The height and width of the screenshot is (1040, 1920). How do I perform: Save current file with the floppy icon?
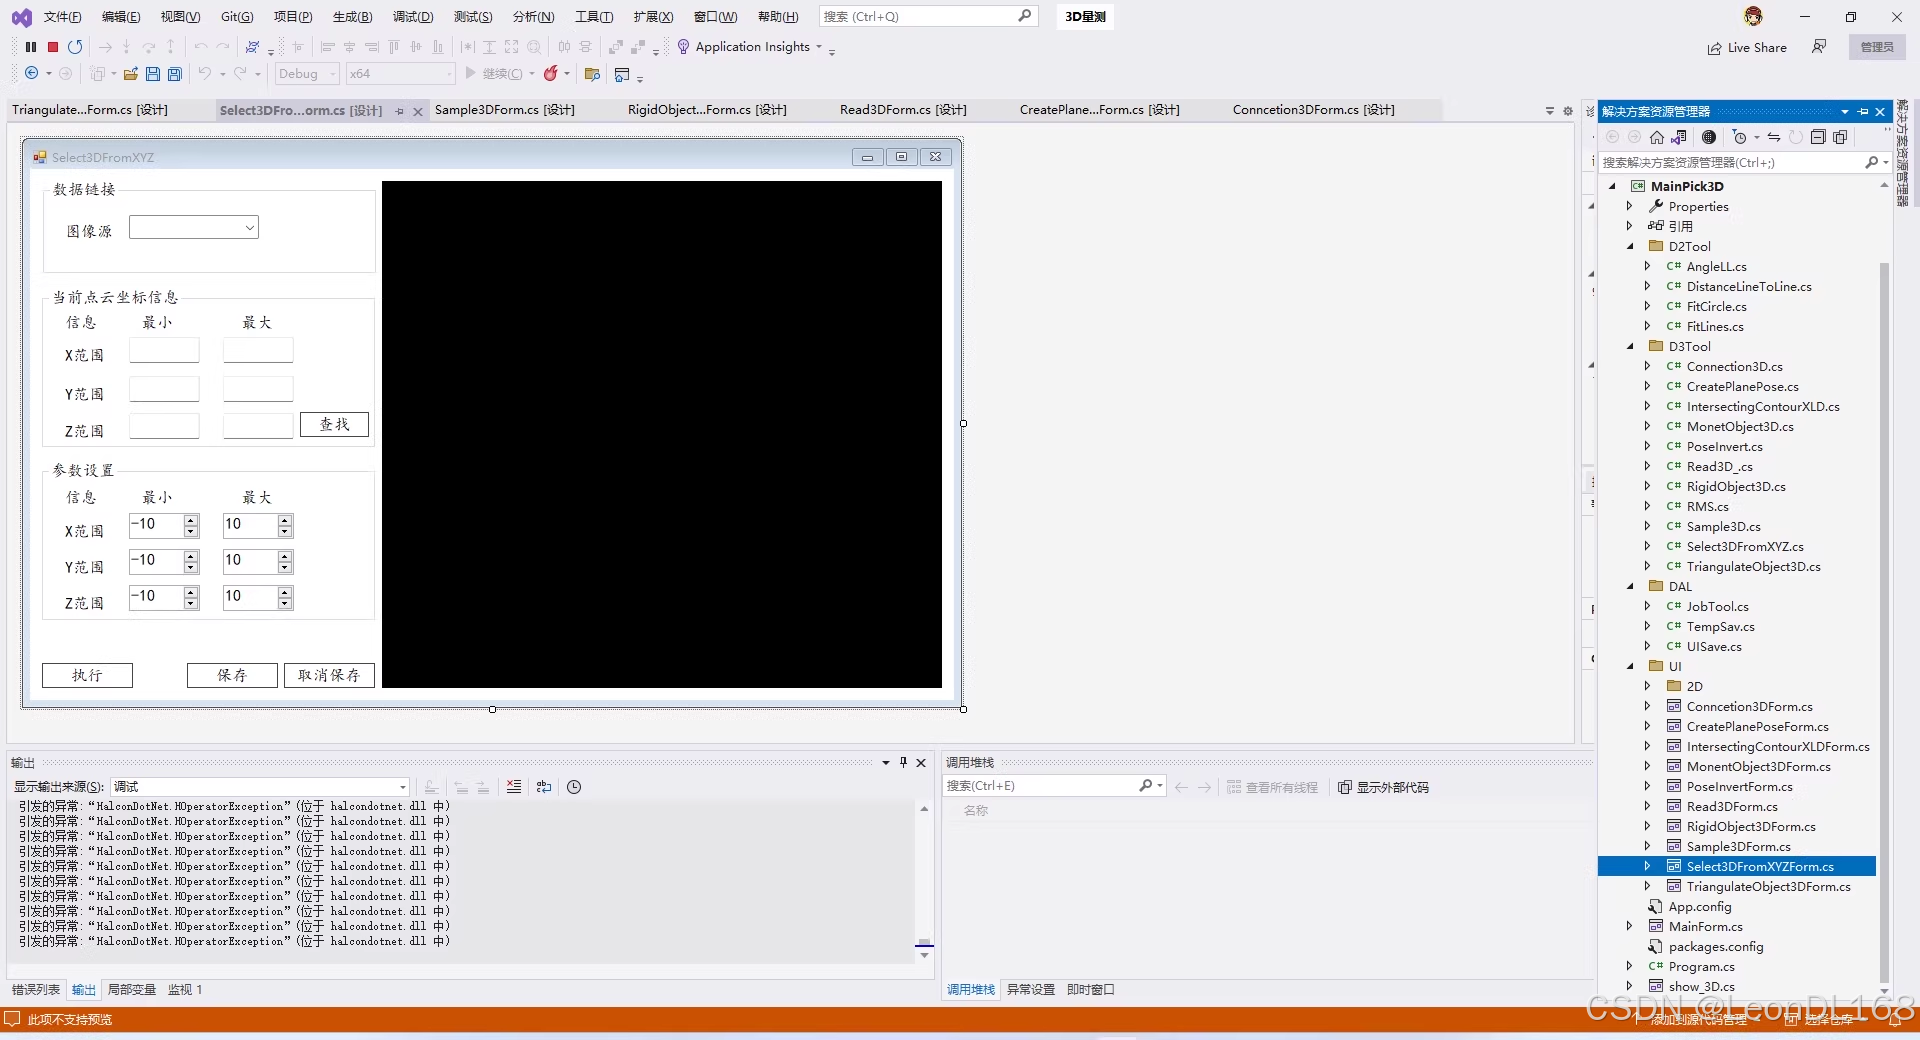(153, 73)
